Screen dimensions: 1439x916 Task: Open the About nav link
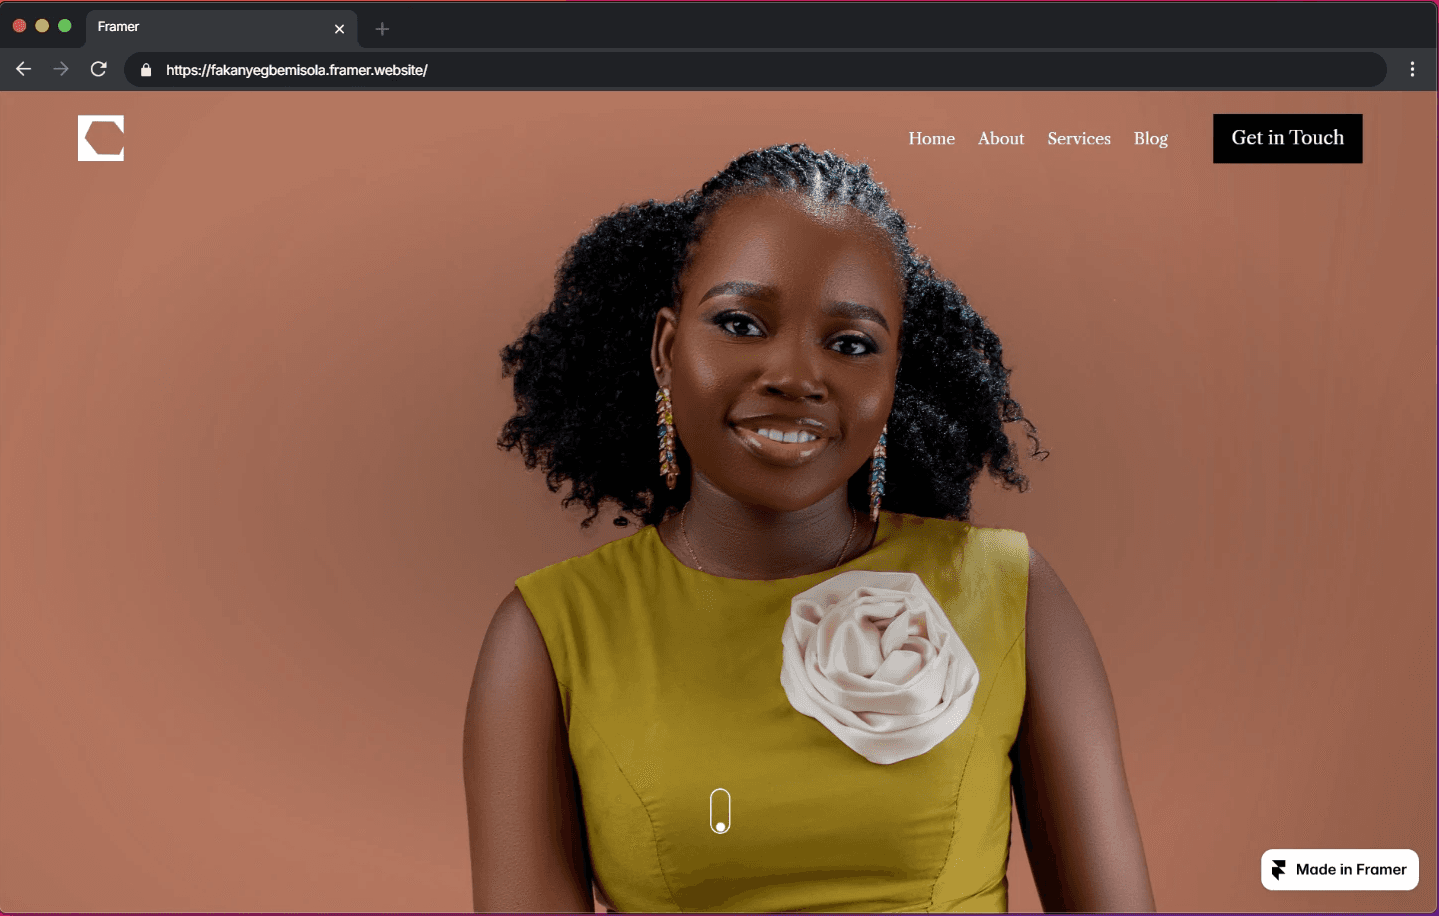click(x=1001, y=139)
